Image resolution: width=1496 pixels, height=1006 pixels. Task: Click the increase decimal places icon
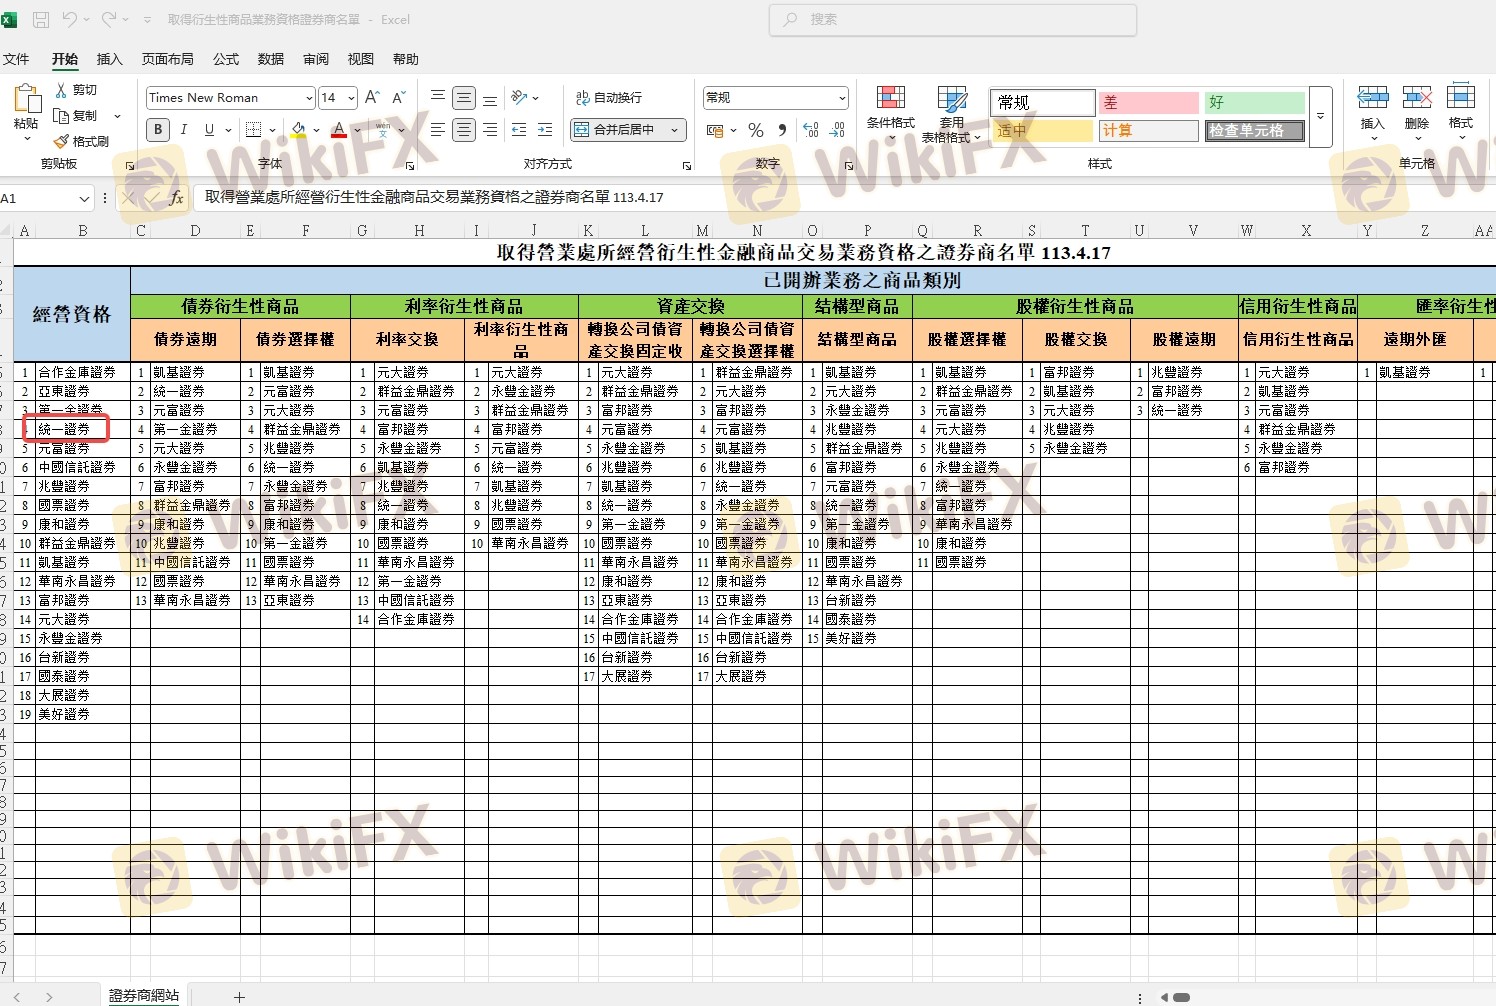point(811,130)
